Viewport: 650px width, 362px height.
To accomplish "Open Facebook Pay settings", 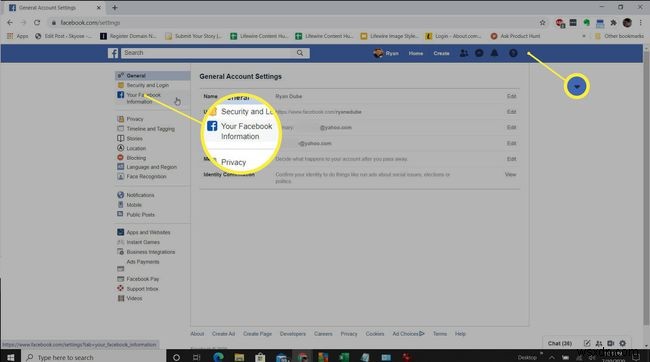I will (x=143, y=279).
